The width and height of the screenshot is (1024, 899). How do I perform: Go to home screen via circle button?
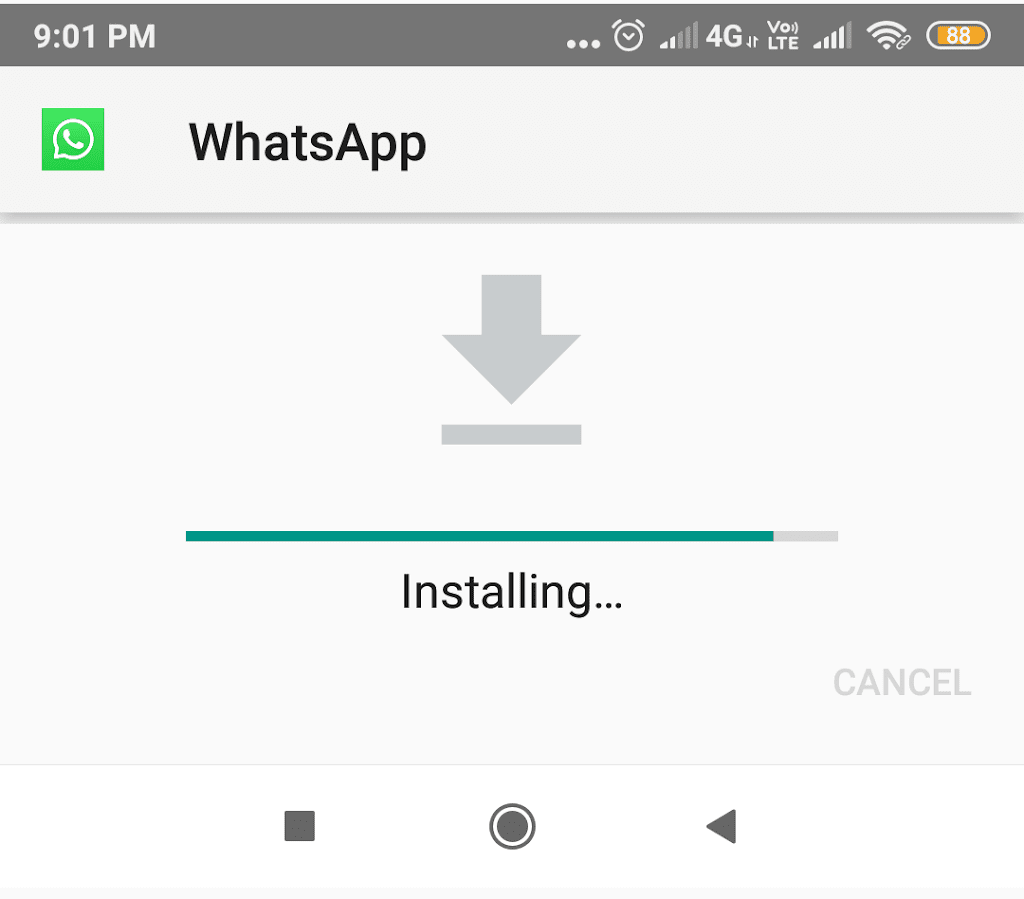pos(512,826)
